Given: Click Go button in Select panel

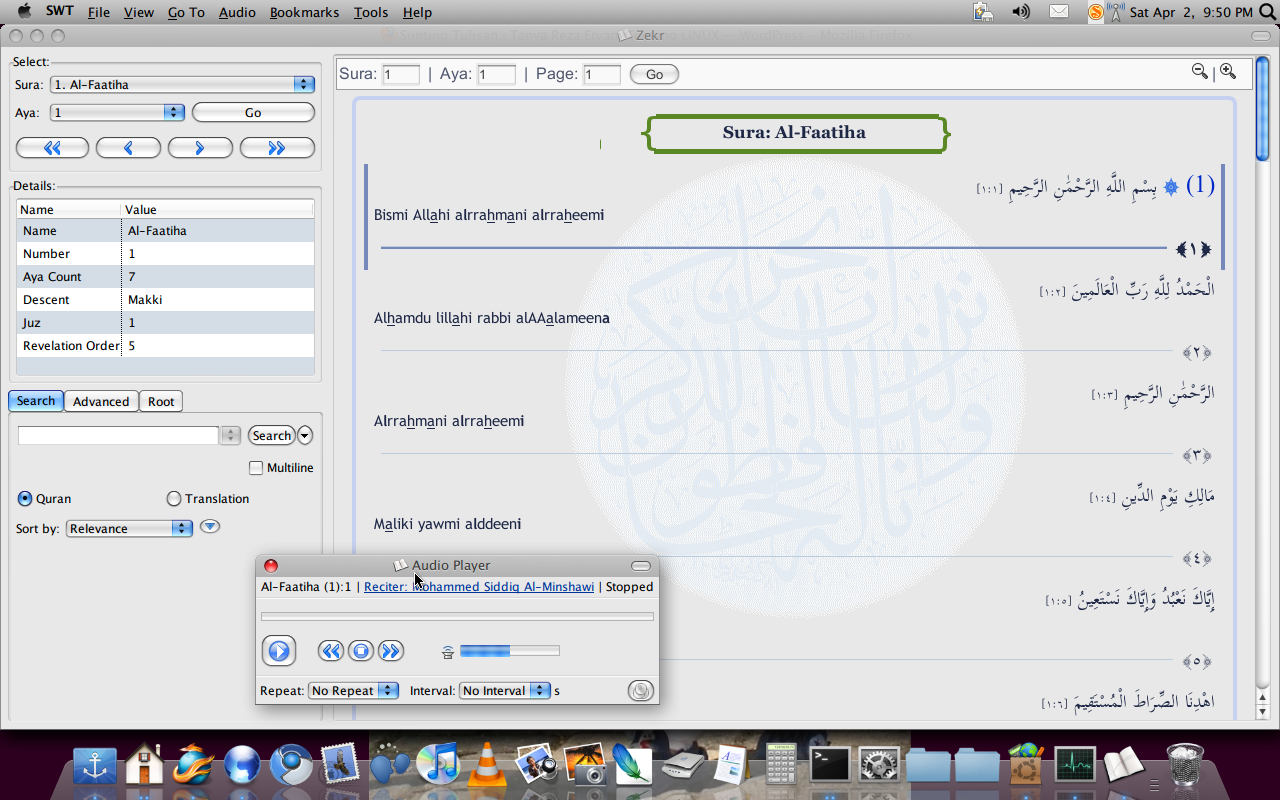Looking at the screenshot, I should [x=253, y=113].
